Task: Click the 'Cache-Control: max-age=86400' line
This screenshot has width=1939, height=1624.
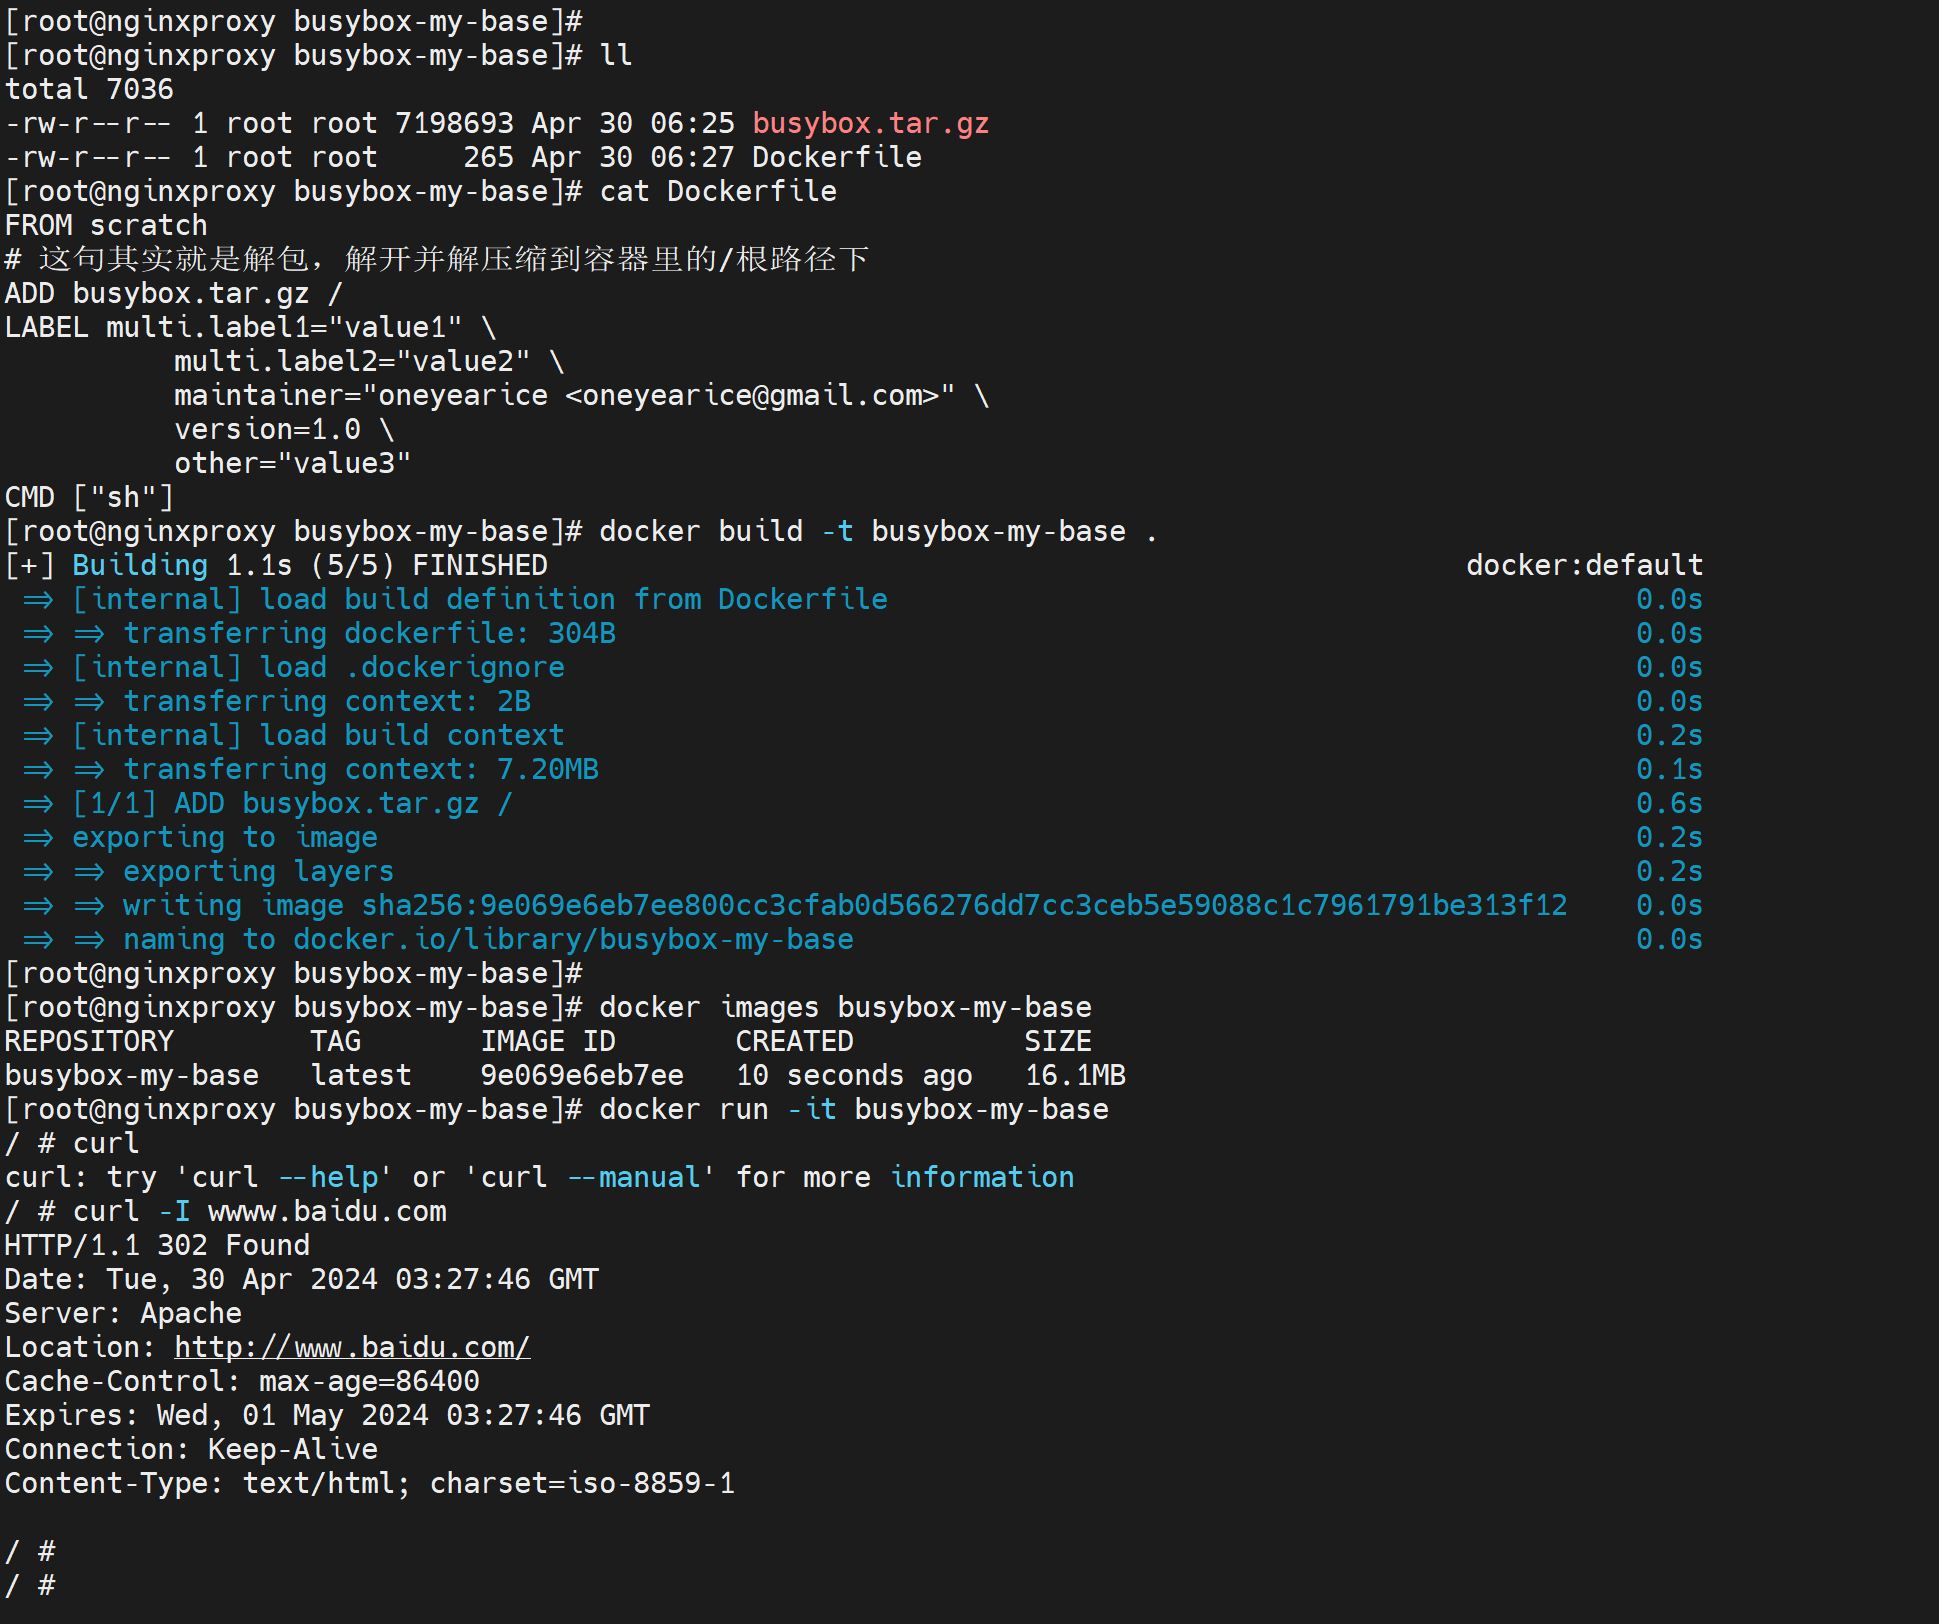Action: click(242, 1381)
